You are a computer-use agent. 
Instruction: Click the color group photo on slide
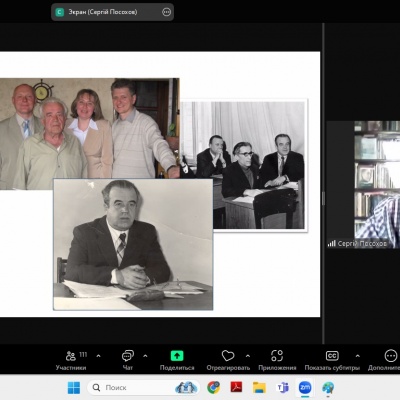[x=90, y=133]
